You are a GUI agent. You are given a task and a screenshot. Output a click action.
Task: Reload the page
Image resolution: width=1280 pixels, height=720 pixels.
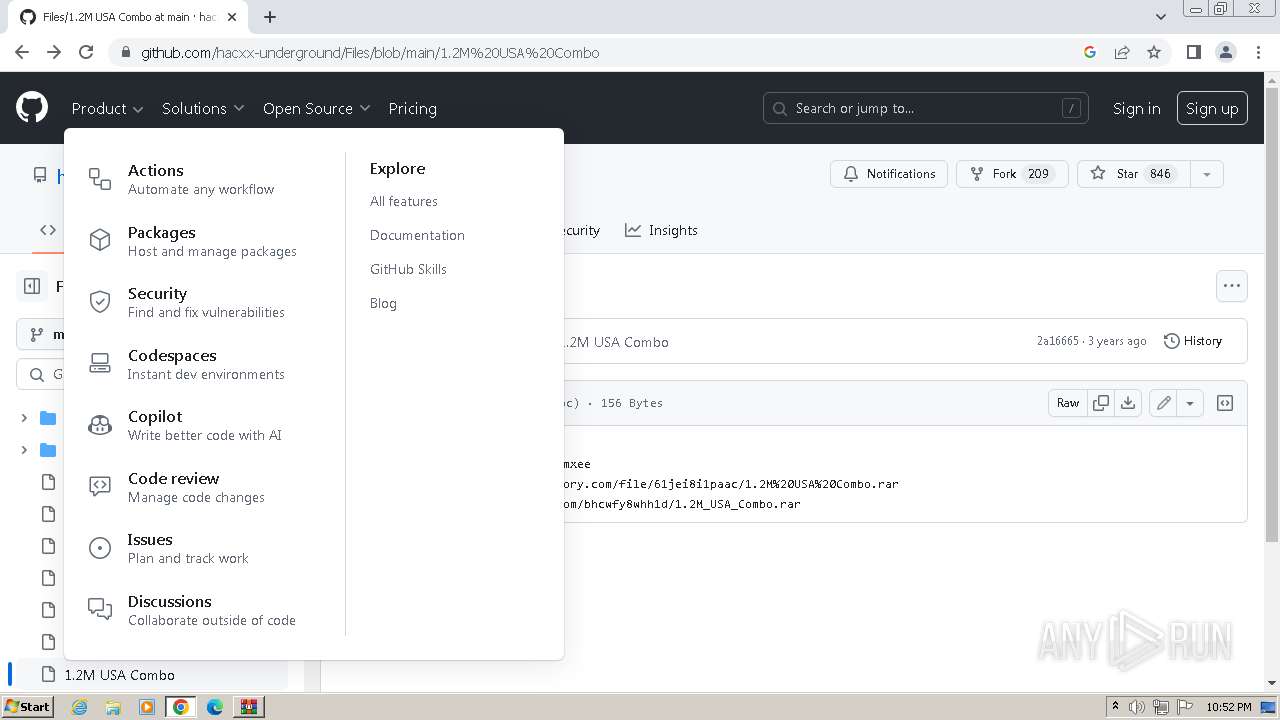[86, 52]
